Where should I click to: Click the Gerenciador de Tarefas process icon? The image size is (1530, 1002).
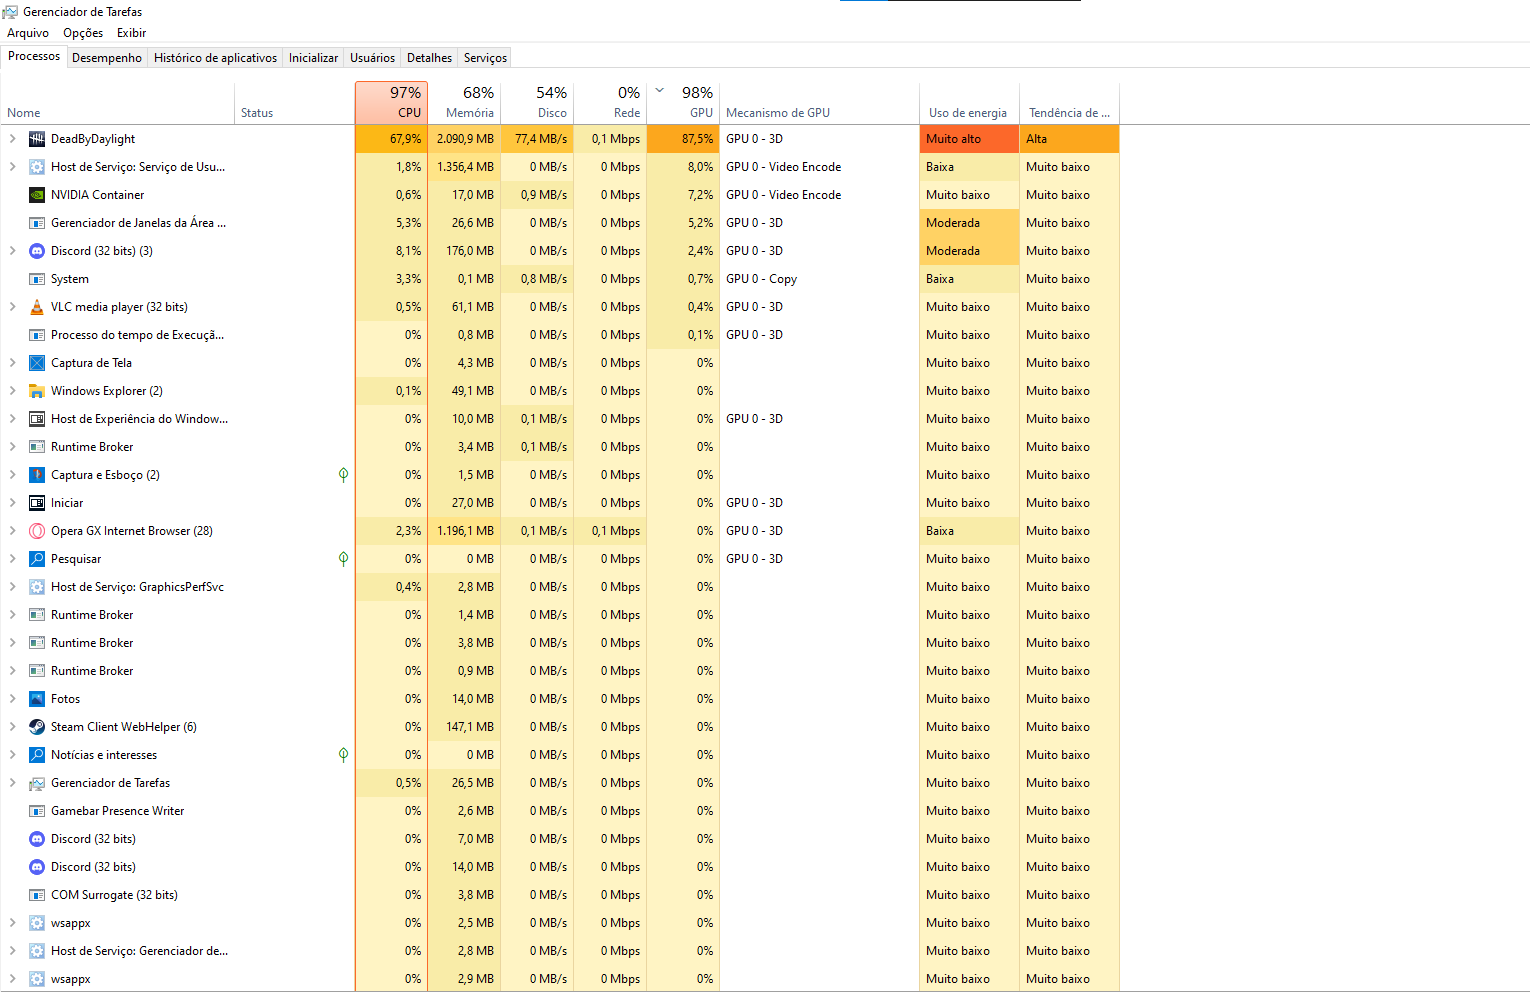(x=37, y=783)
